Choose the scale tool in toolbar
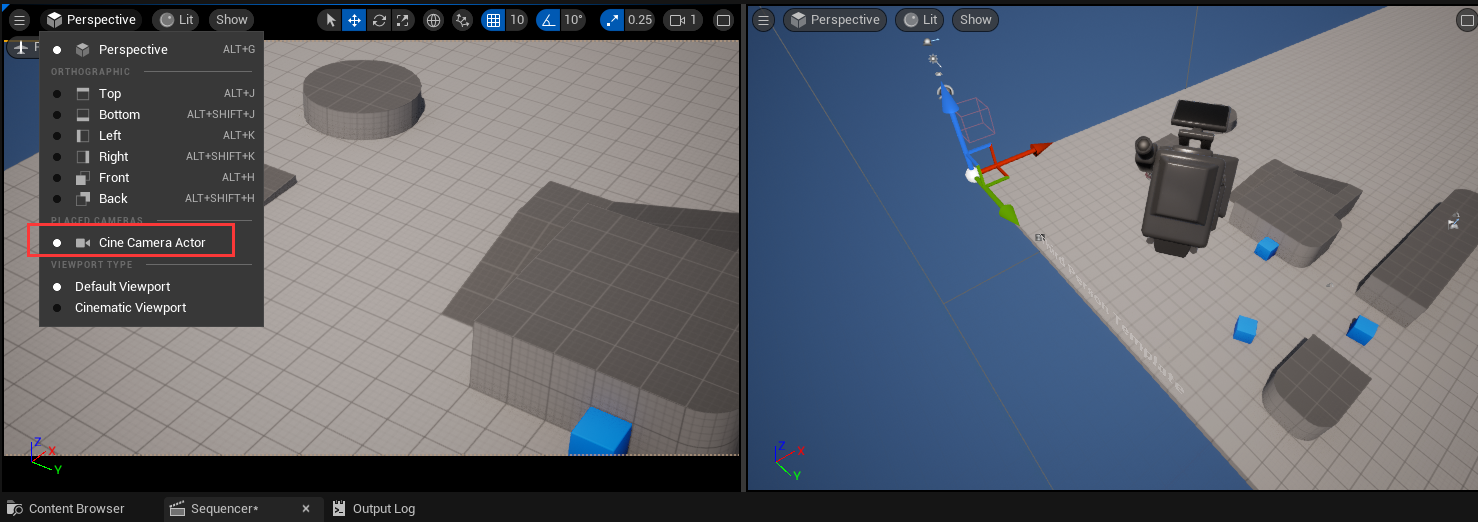1478x522 pixels. (402, 20)
